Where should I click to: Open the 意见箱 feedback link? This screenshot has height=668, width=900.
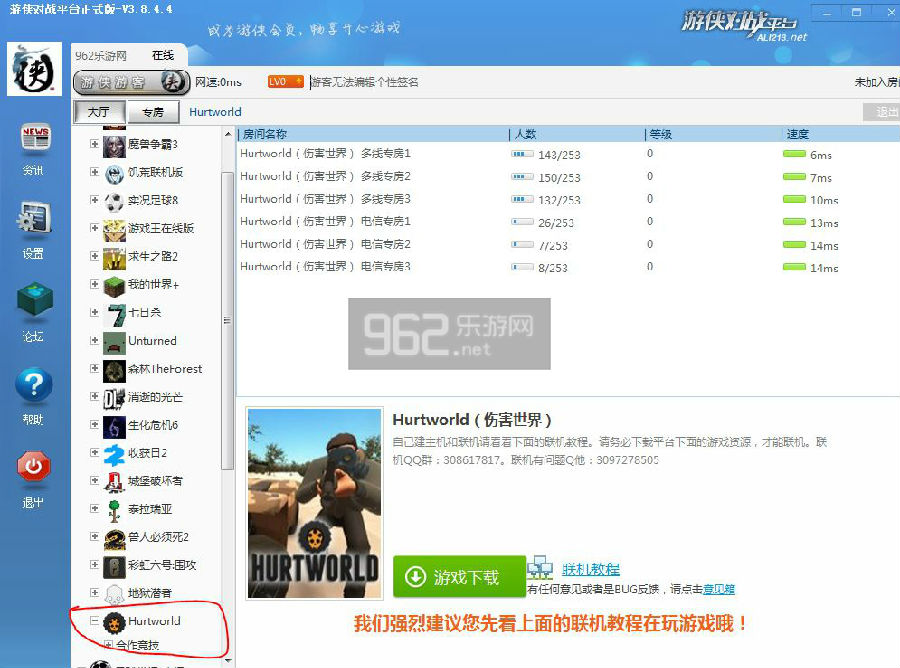pyautogui.click(x=718, y=589)
